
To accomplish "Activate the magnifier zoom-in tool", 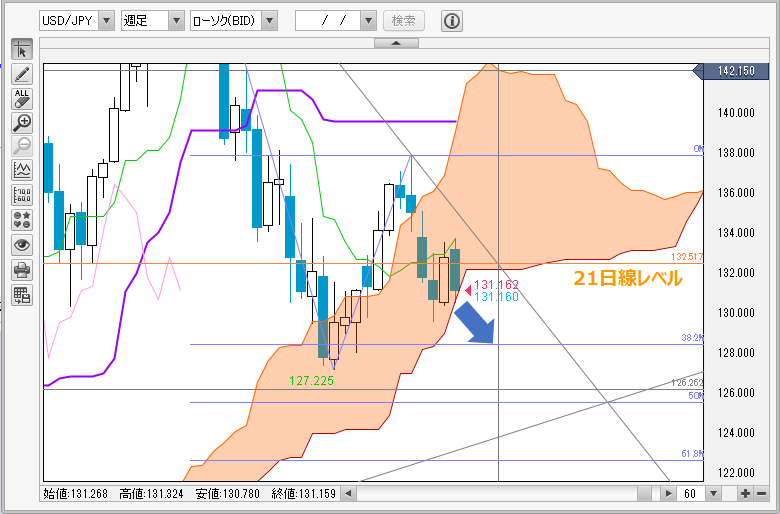I will (22, 122).
